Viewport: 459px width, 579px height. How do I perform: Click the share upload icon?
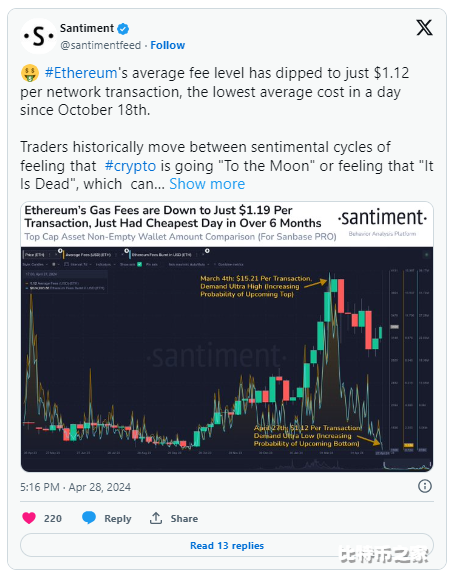pyautogui.click(x=156, y=518)
